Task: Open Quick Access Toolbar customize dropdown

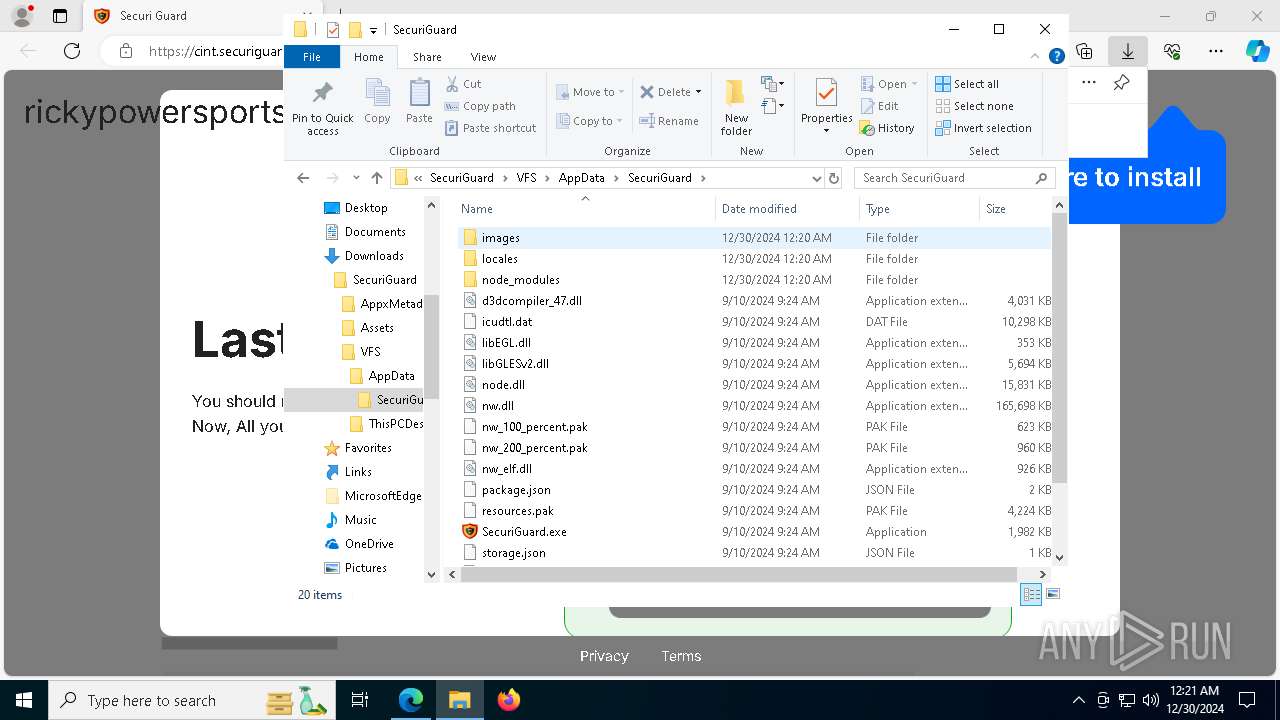Action: pos(373,30)
